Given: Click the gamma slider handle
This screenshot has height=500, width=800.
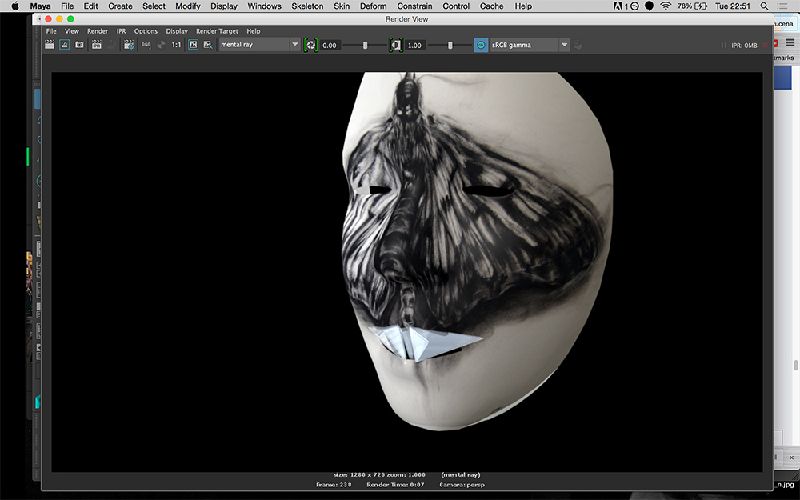Looking at the screenshot, I should pos(450,45).
